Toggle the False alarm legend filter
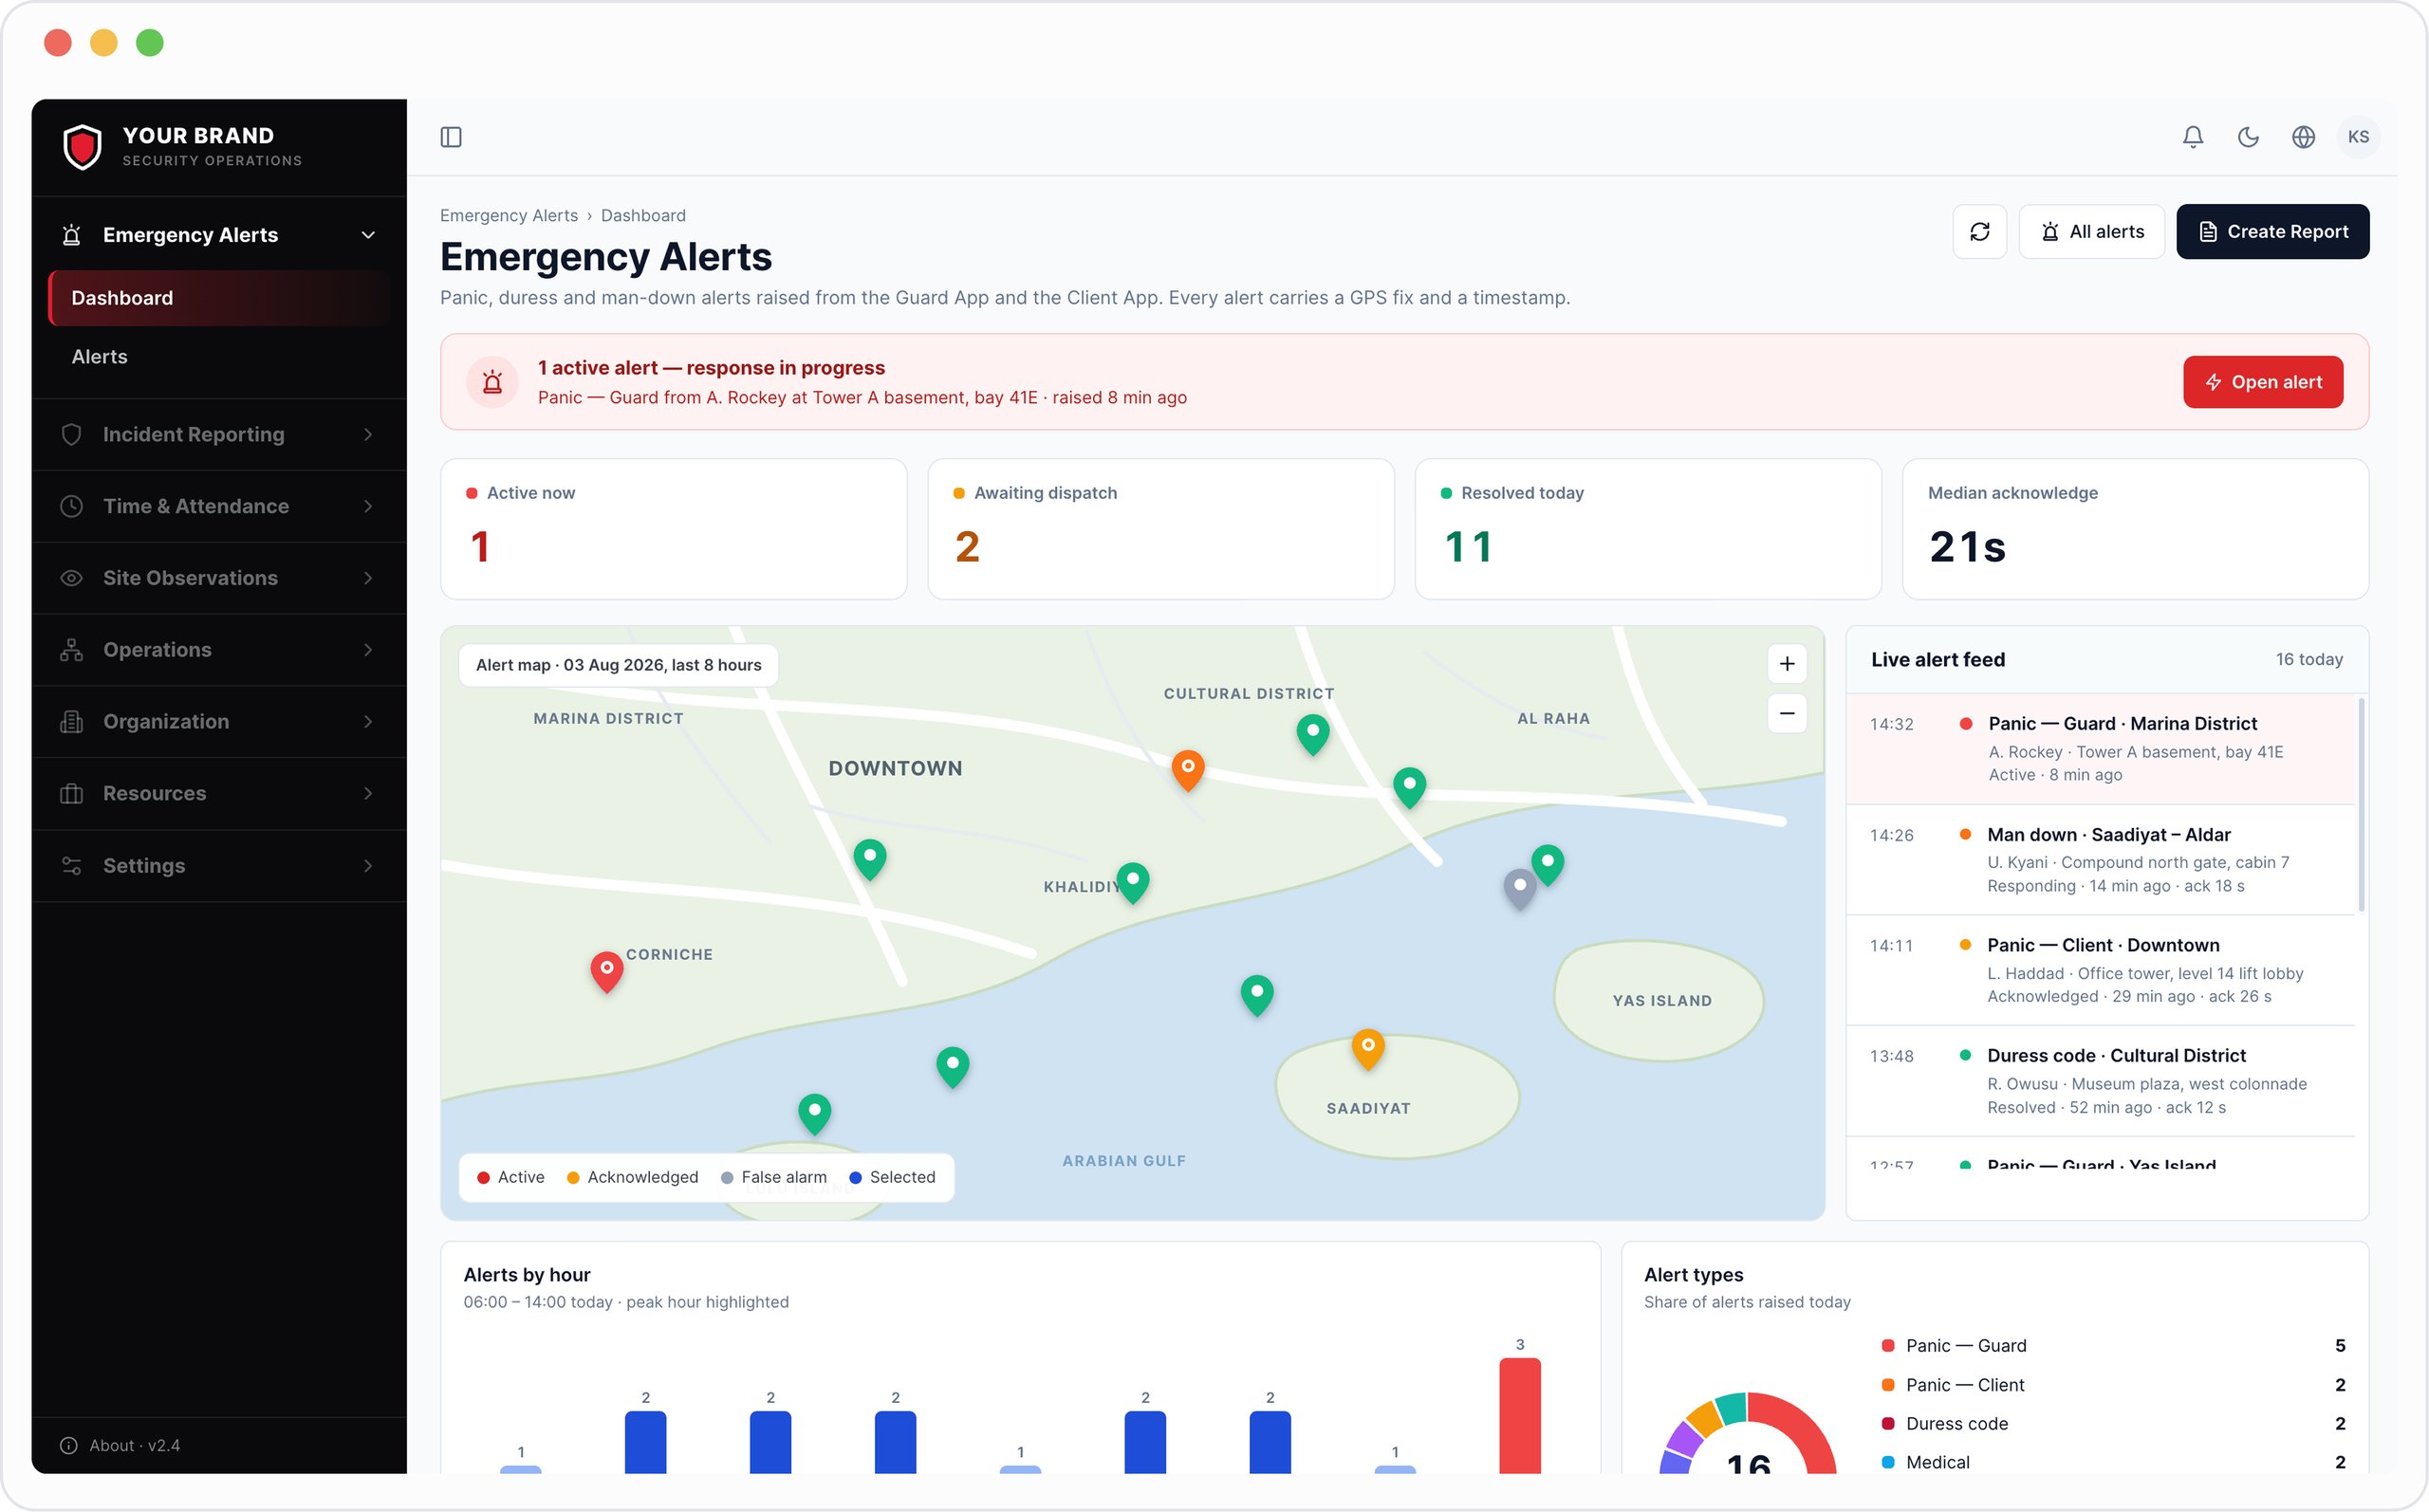 coord(773,1177)
